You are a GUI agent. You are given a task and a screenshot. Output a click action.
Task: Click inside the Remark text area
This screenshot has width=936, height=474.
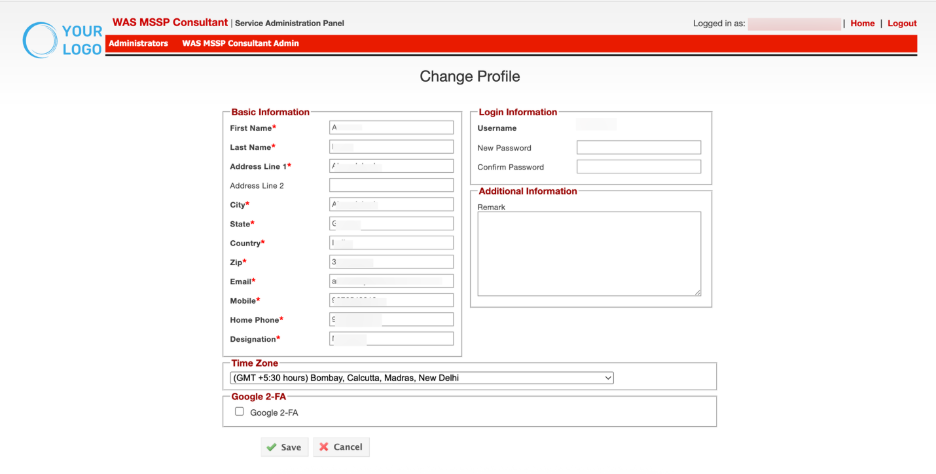point(589,253)
